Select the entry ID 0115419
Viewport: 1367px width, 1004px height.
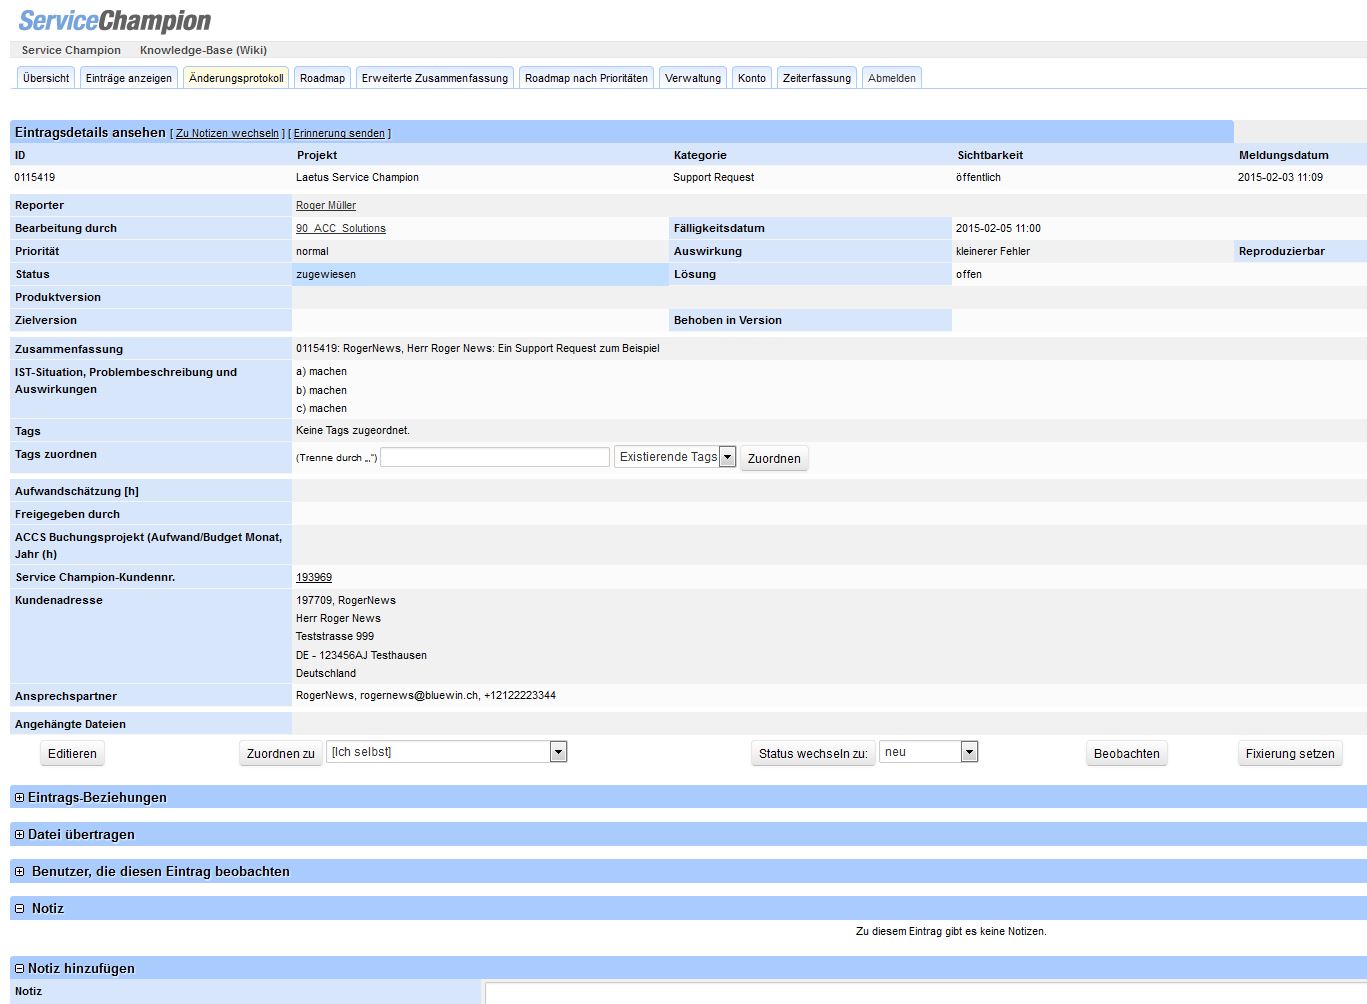35,177
